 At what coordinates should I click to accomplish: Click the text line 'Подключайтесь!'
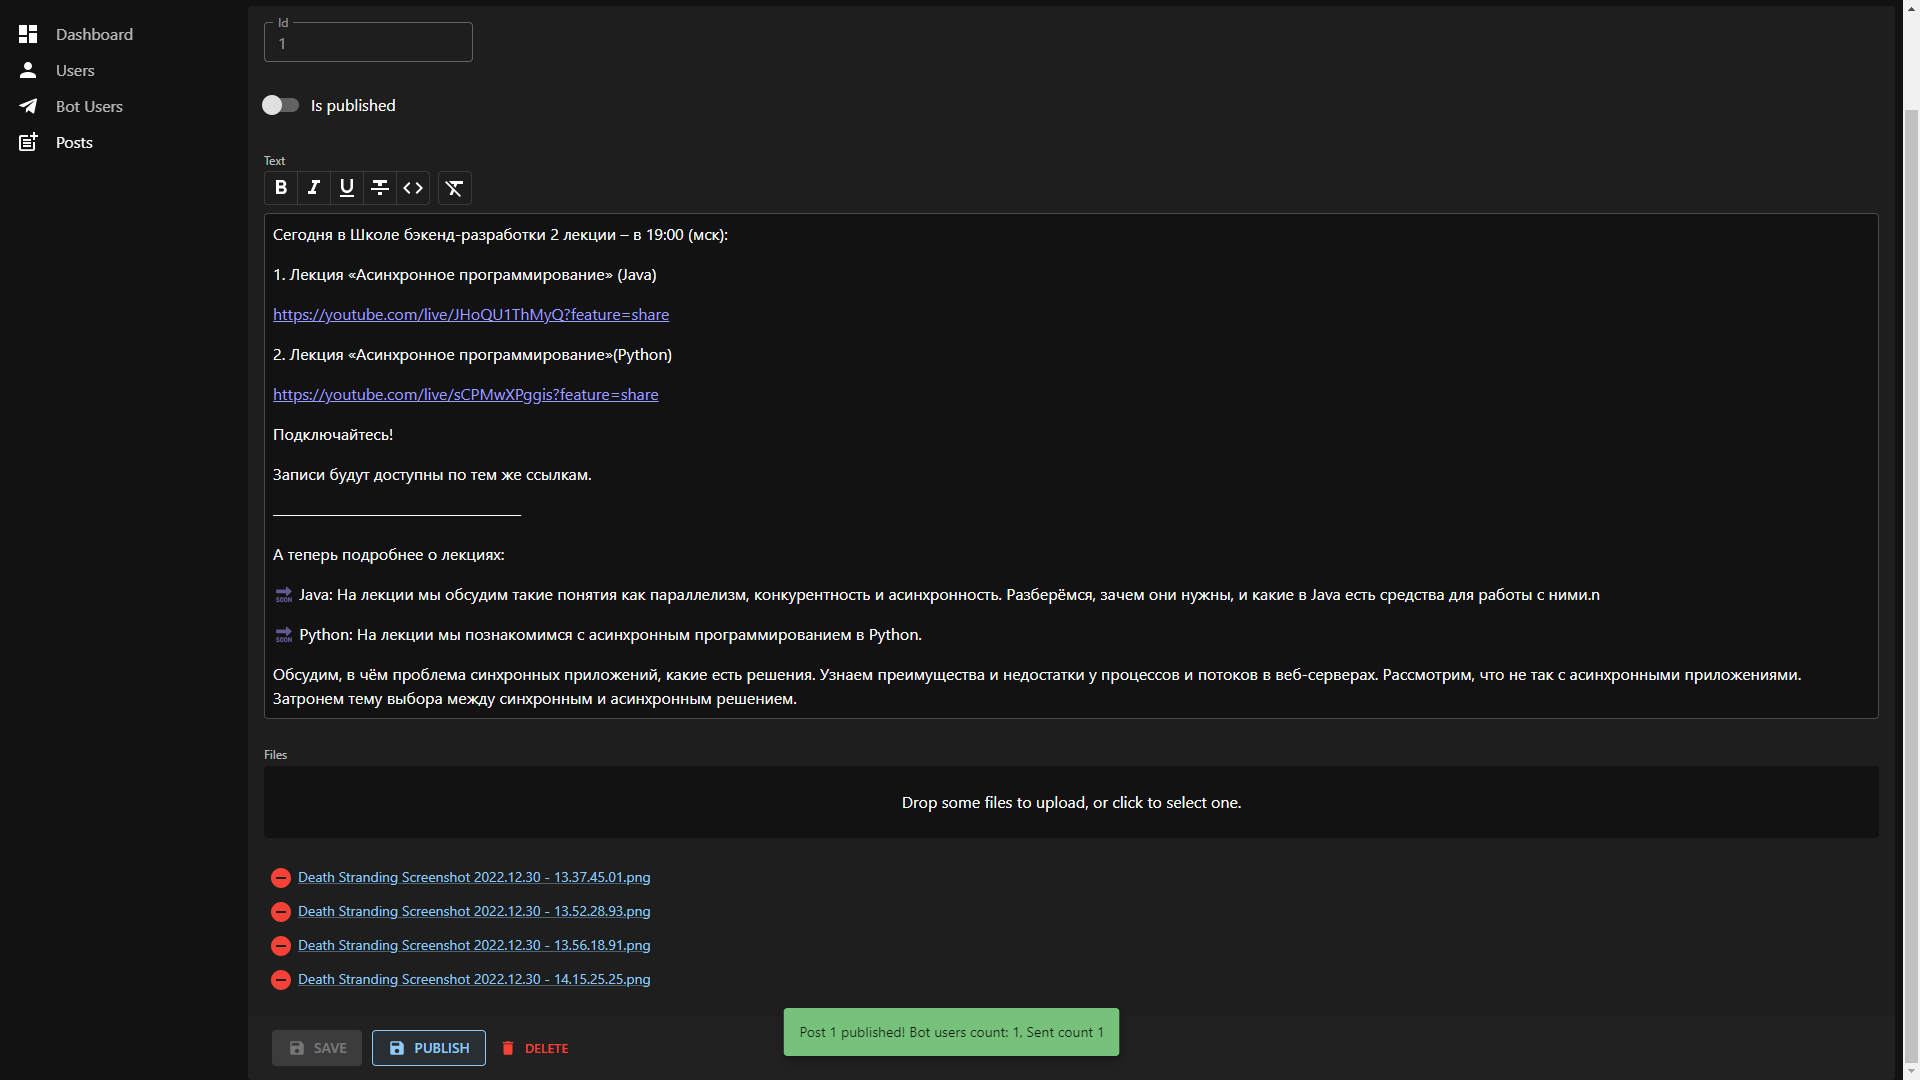coord(333,434)
